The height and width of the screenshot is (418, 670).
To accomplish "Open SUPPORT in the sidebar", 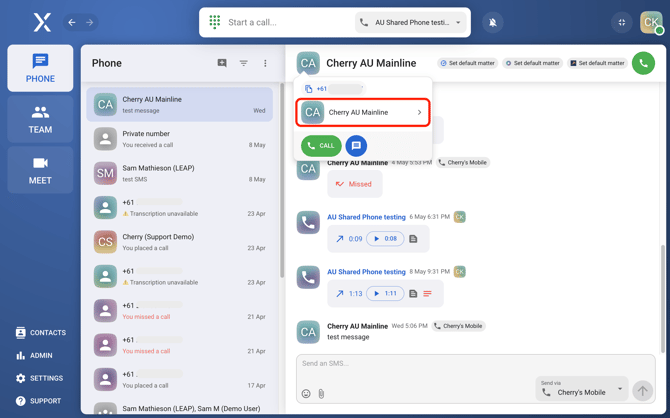I will pos(38,400).
